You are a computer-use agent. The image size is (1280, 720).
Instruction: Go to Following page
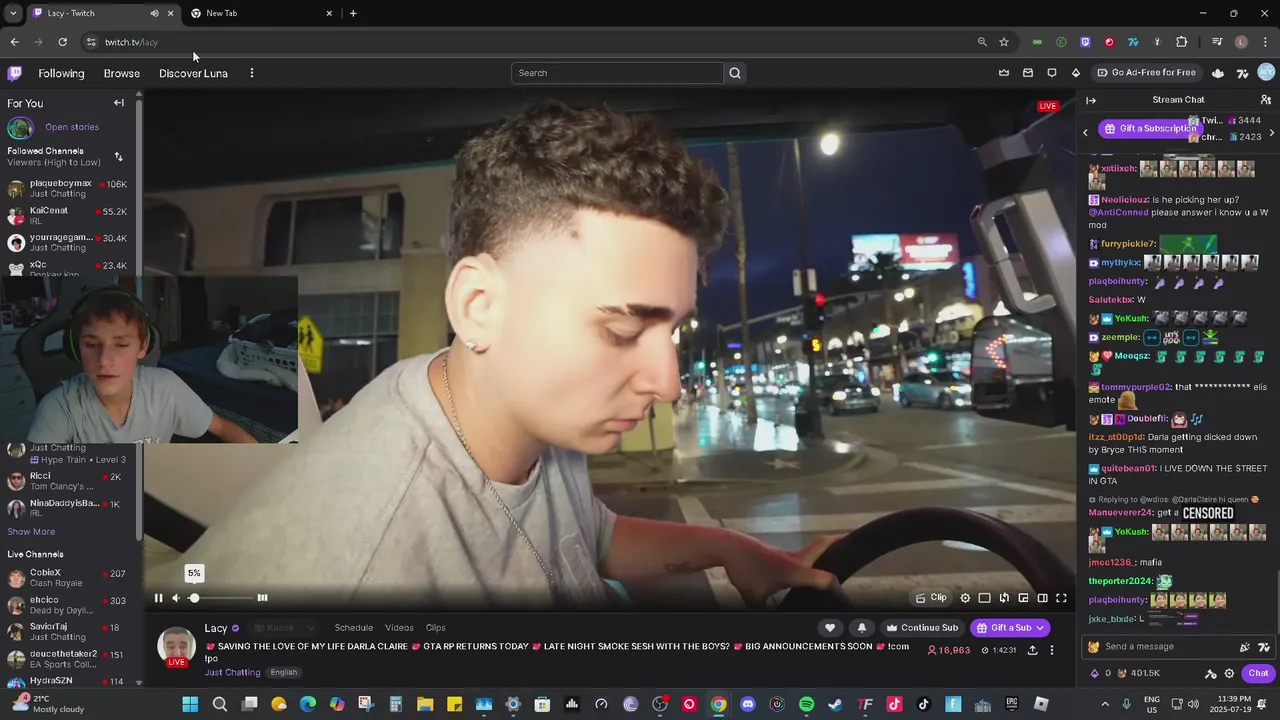(61, 73)
